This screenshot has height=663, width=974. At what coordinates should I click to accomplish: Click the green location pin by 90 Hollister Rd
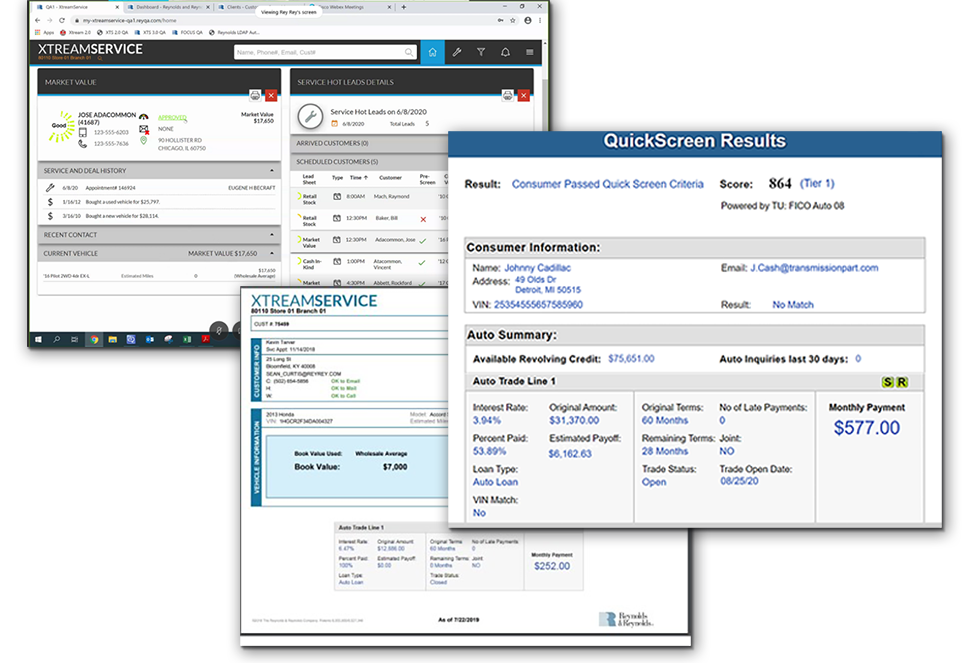pyautogui.click(x=143, y=141)
